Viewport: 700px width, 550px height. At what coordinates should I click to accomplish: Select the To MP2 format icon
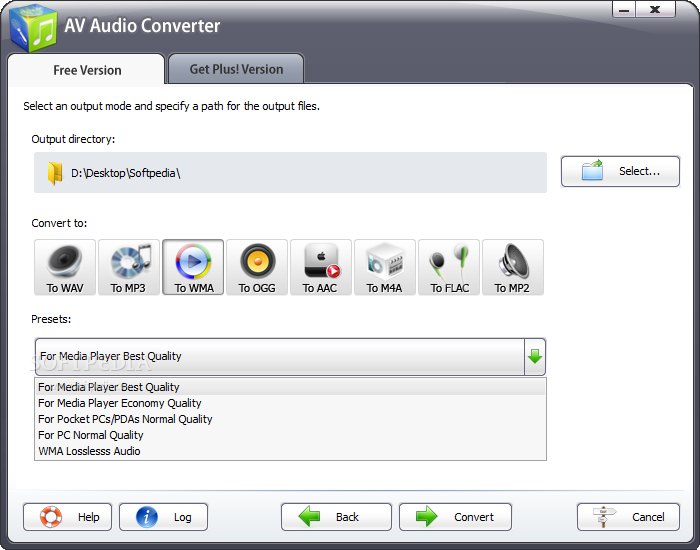point(513,267)
